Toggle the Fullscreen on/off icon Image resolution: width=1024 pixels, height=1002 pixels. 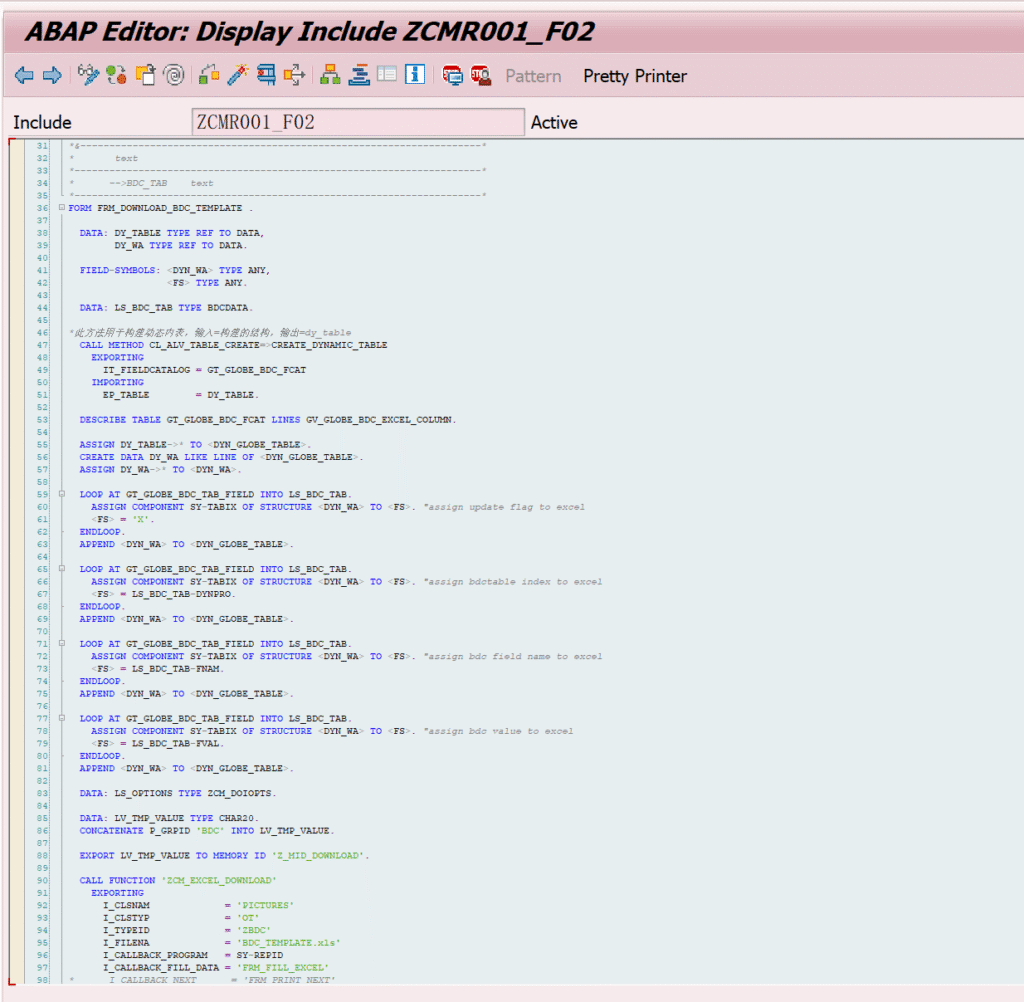(x=387, y=76)
